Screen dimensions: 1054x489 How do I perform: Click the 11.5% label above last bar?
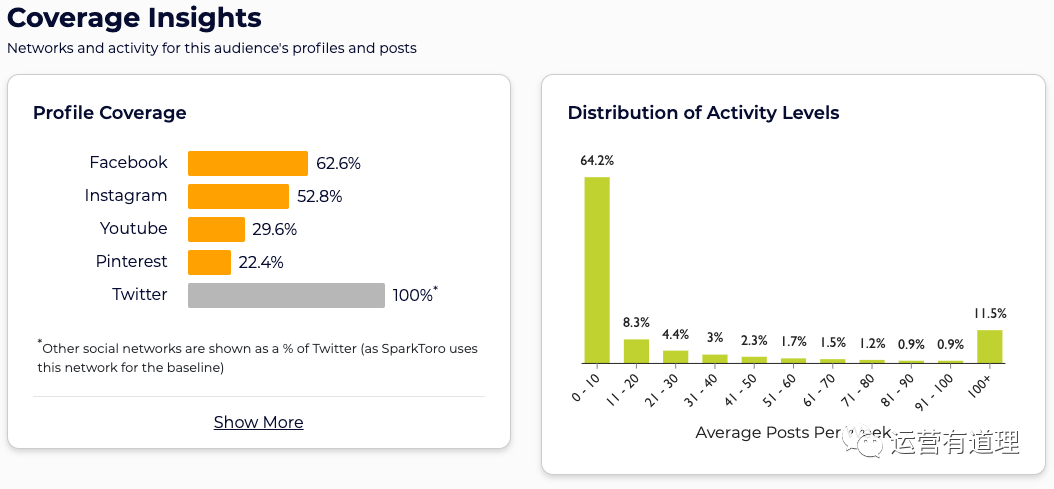click(x=989, y=314)
